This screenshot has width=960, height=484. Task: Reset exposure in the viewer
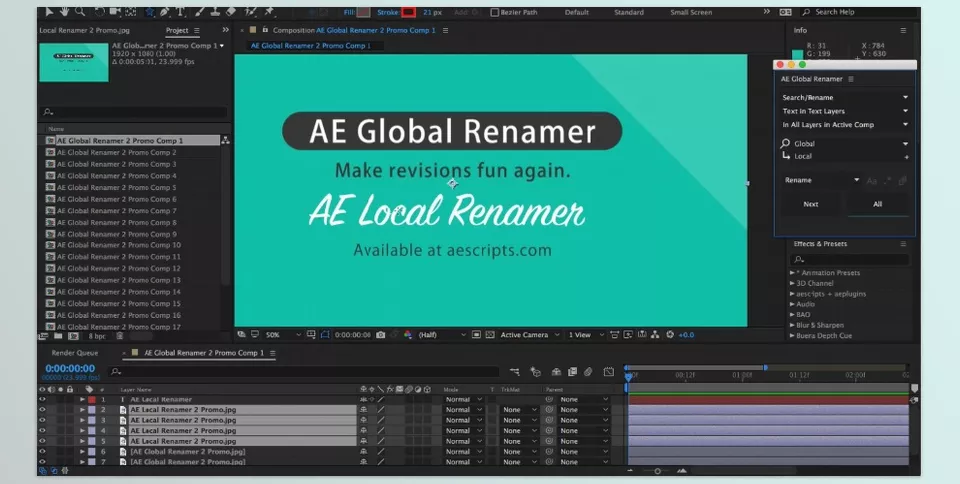pyautogui.click(x=670, y=335)
